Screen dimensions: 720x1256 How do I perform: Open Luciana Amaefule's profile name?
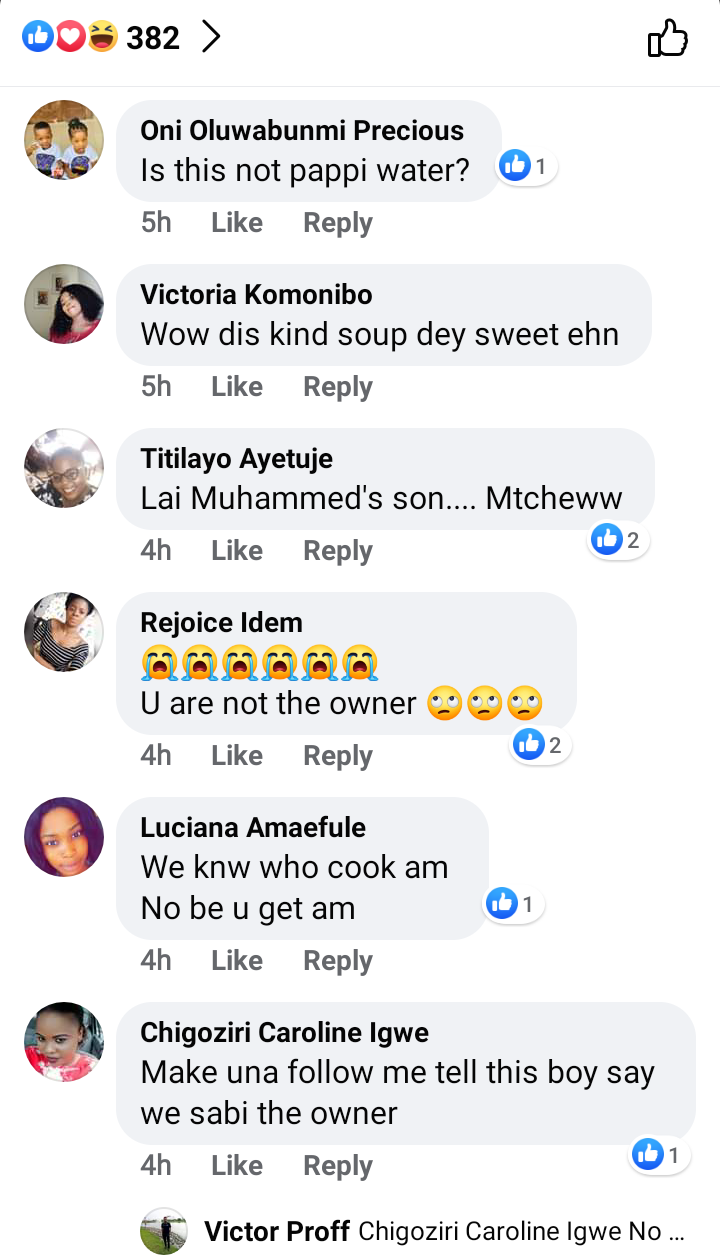pos(253,828)
